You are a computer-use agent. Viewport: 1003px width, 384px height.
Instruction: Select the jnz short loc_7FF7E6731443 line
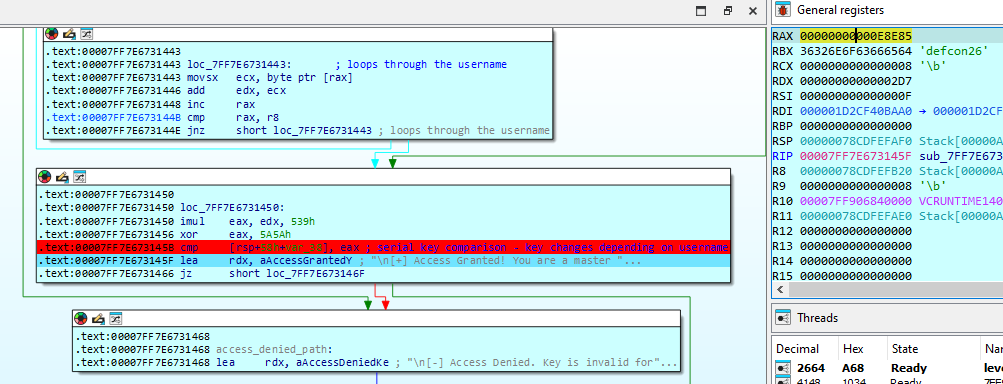297,131
